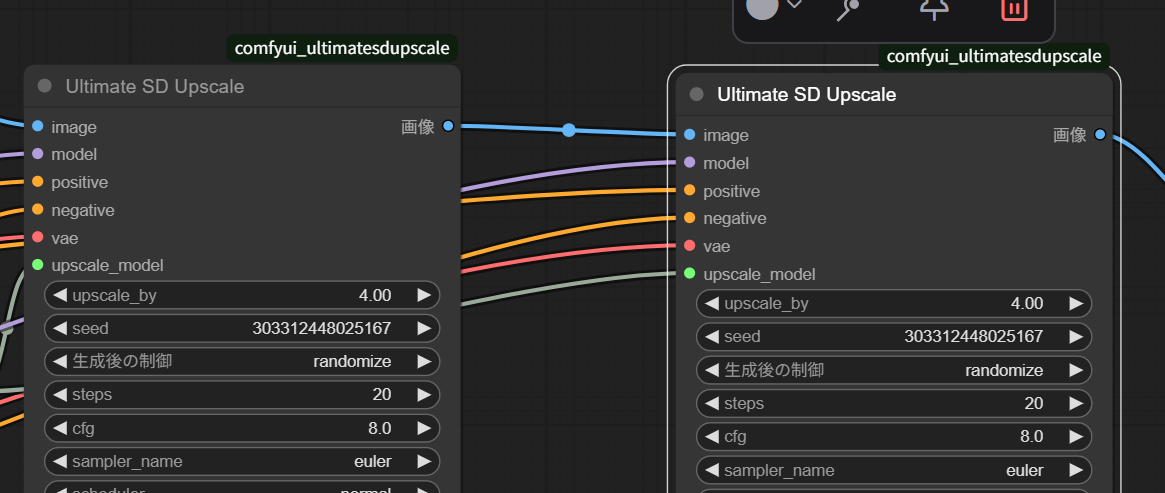The height and width of the screenshot is (493, 1165).
Task: Next 生成後の制御 option arrow on selected node
Action: [1076, 370]
